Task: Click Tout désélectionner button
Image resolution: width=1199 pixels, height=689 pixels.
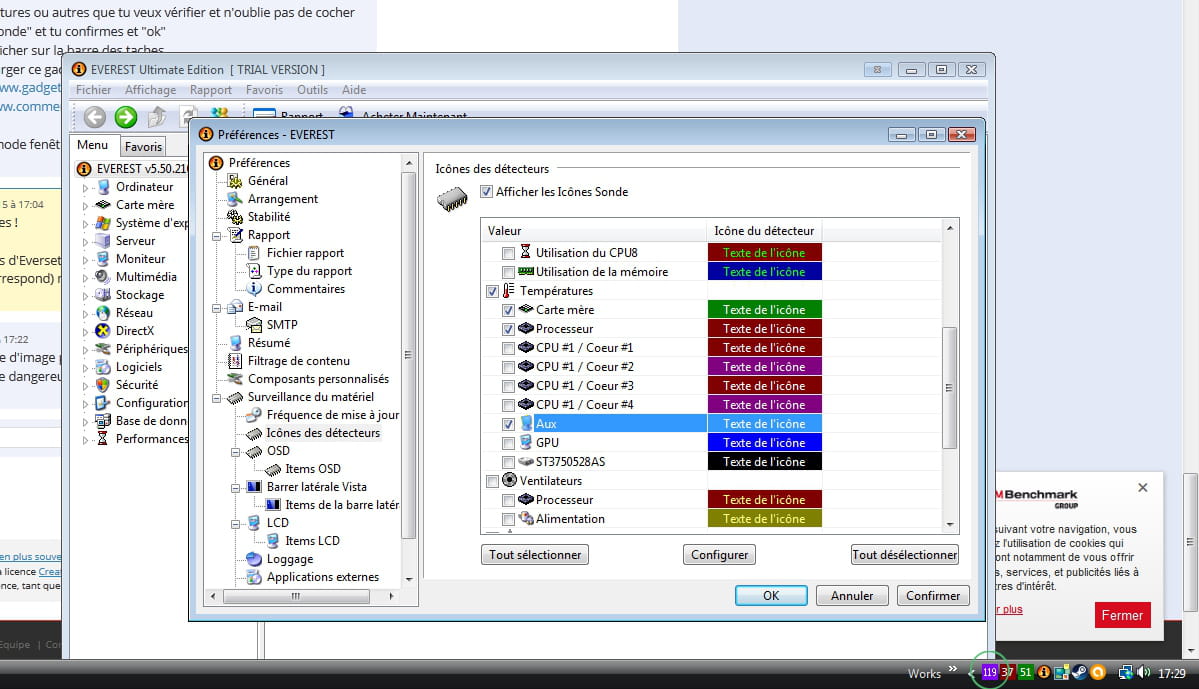Action: click(x=905, y=555)
